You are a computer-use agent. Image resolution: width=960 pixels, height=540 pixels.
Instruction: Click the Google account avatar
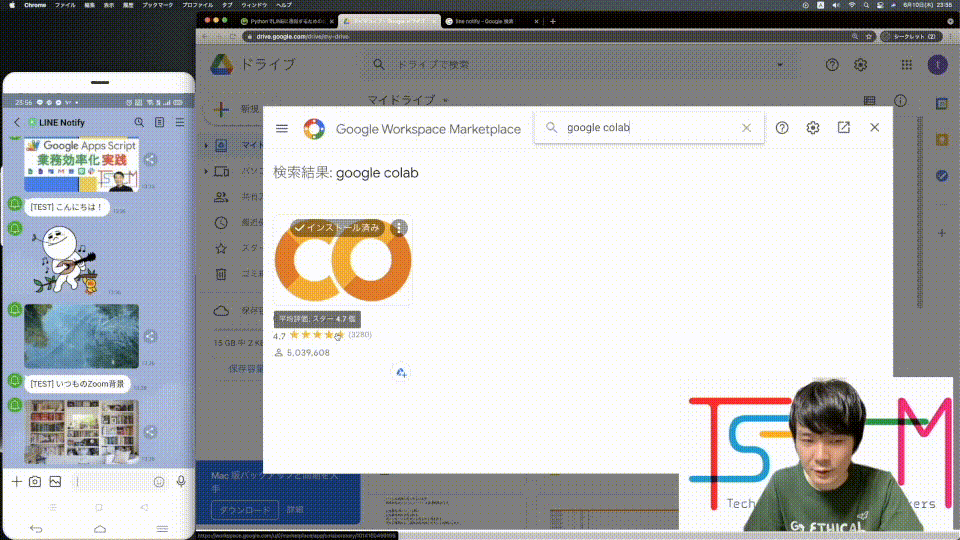pyautogui.click(x=937, y=64)
